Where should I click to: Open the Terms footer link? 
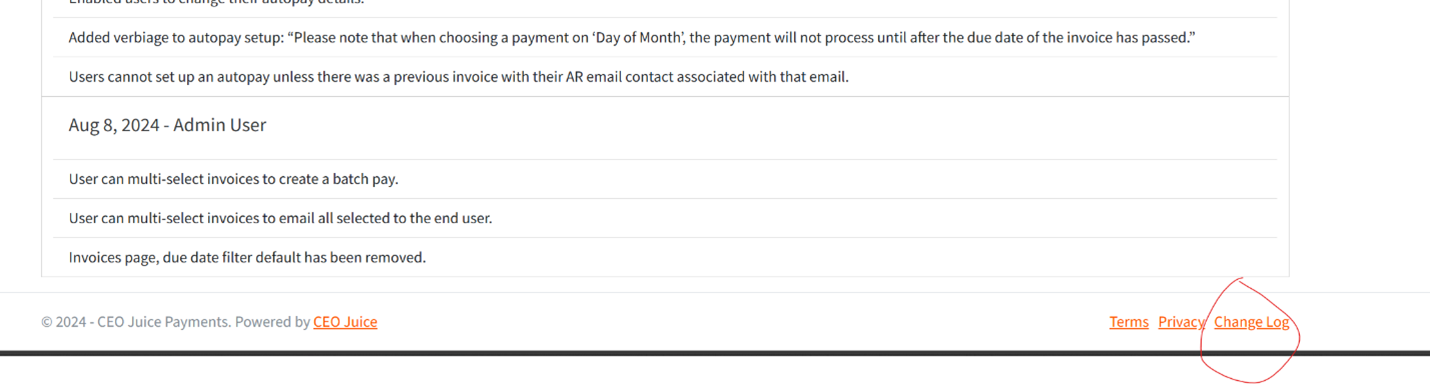coord(1129,322)
